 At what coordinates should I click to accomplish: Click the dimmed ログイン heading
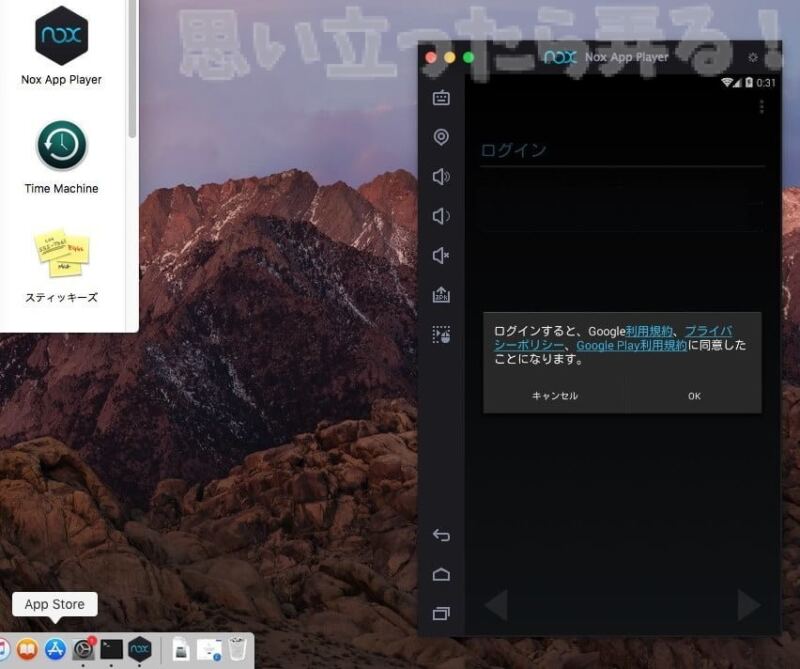coord(514,150)
